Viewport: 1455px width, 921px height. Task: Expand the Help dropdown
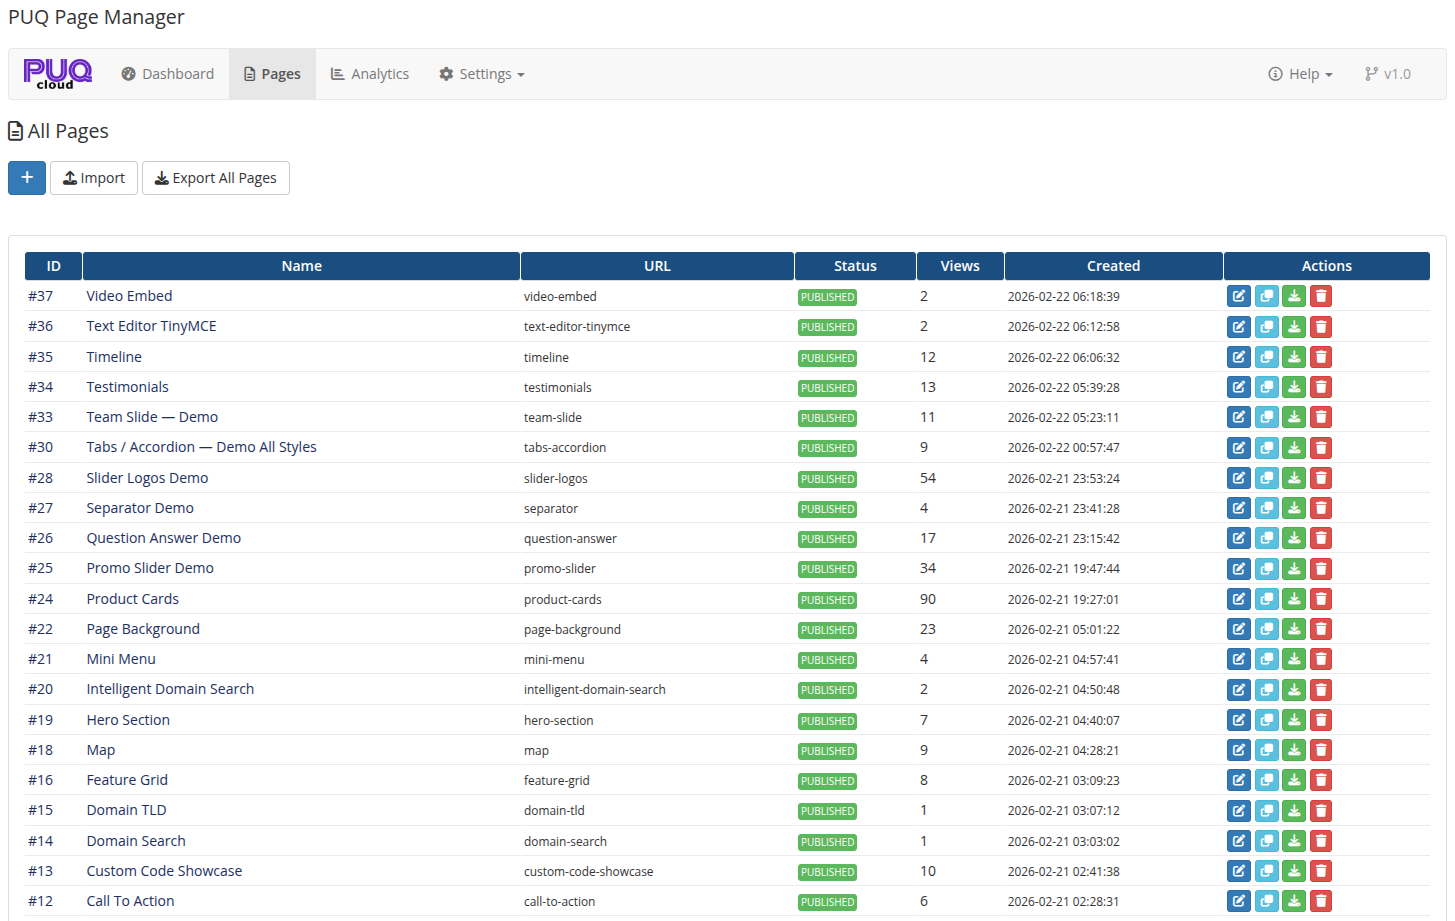[1299, 73]
